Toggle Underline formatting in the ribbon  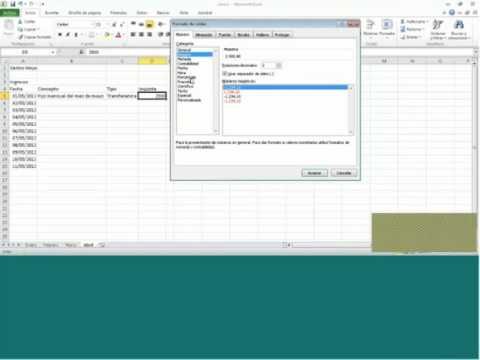(x=76, y=35)
